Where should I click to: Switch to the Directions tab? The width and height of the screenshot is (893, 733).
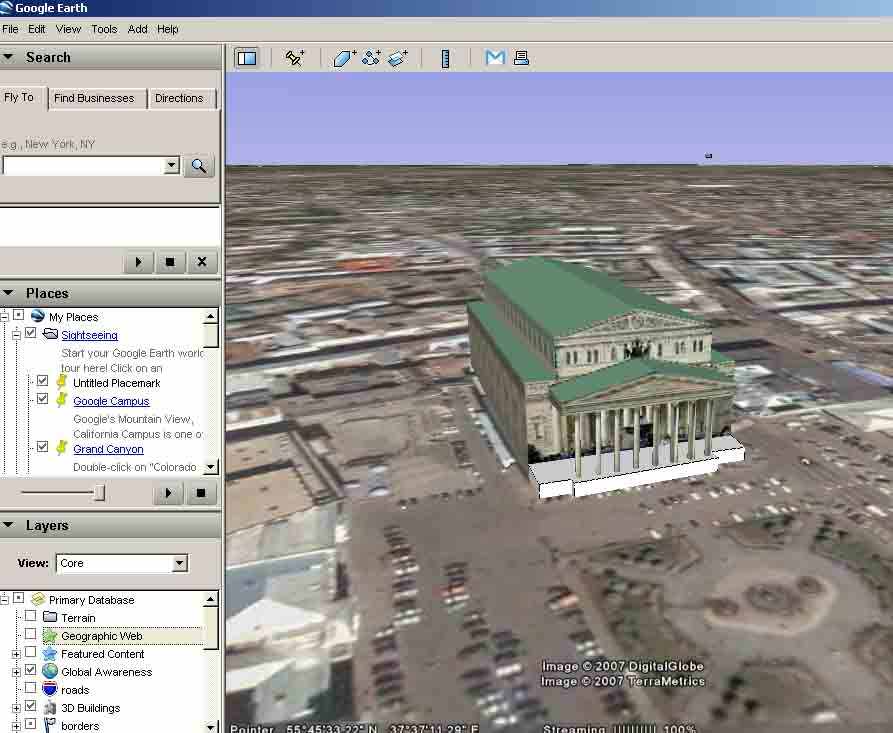click(x=179, y=98)
